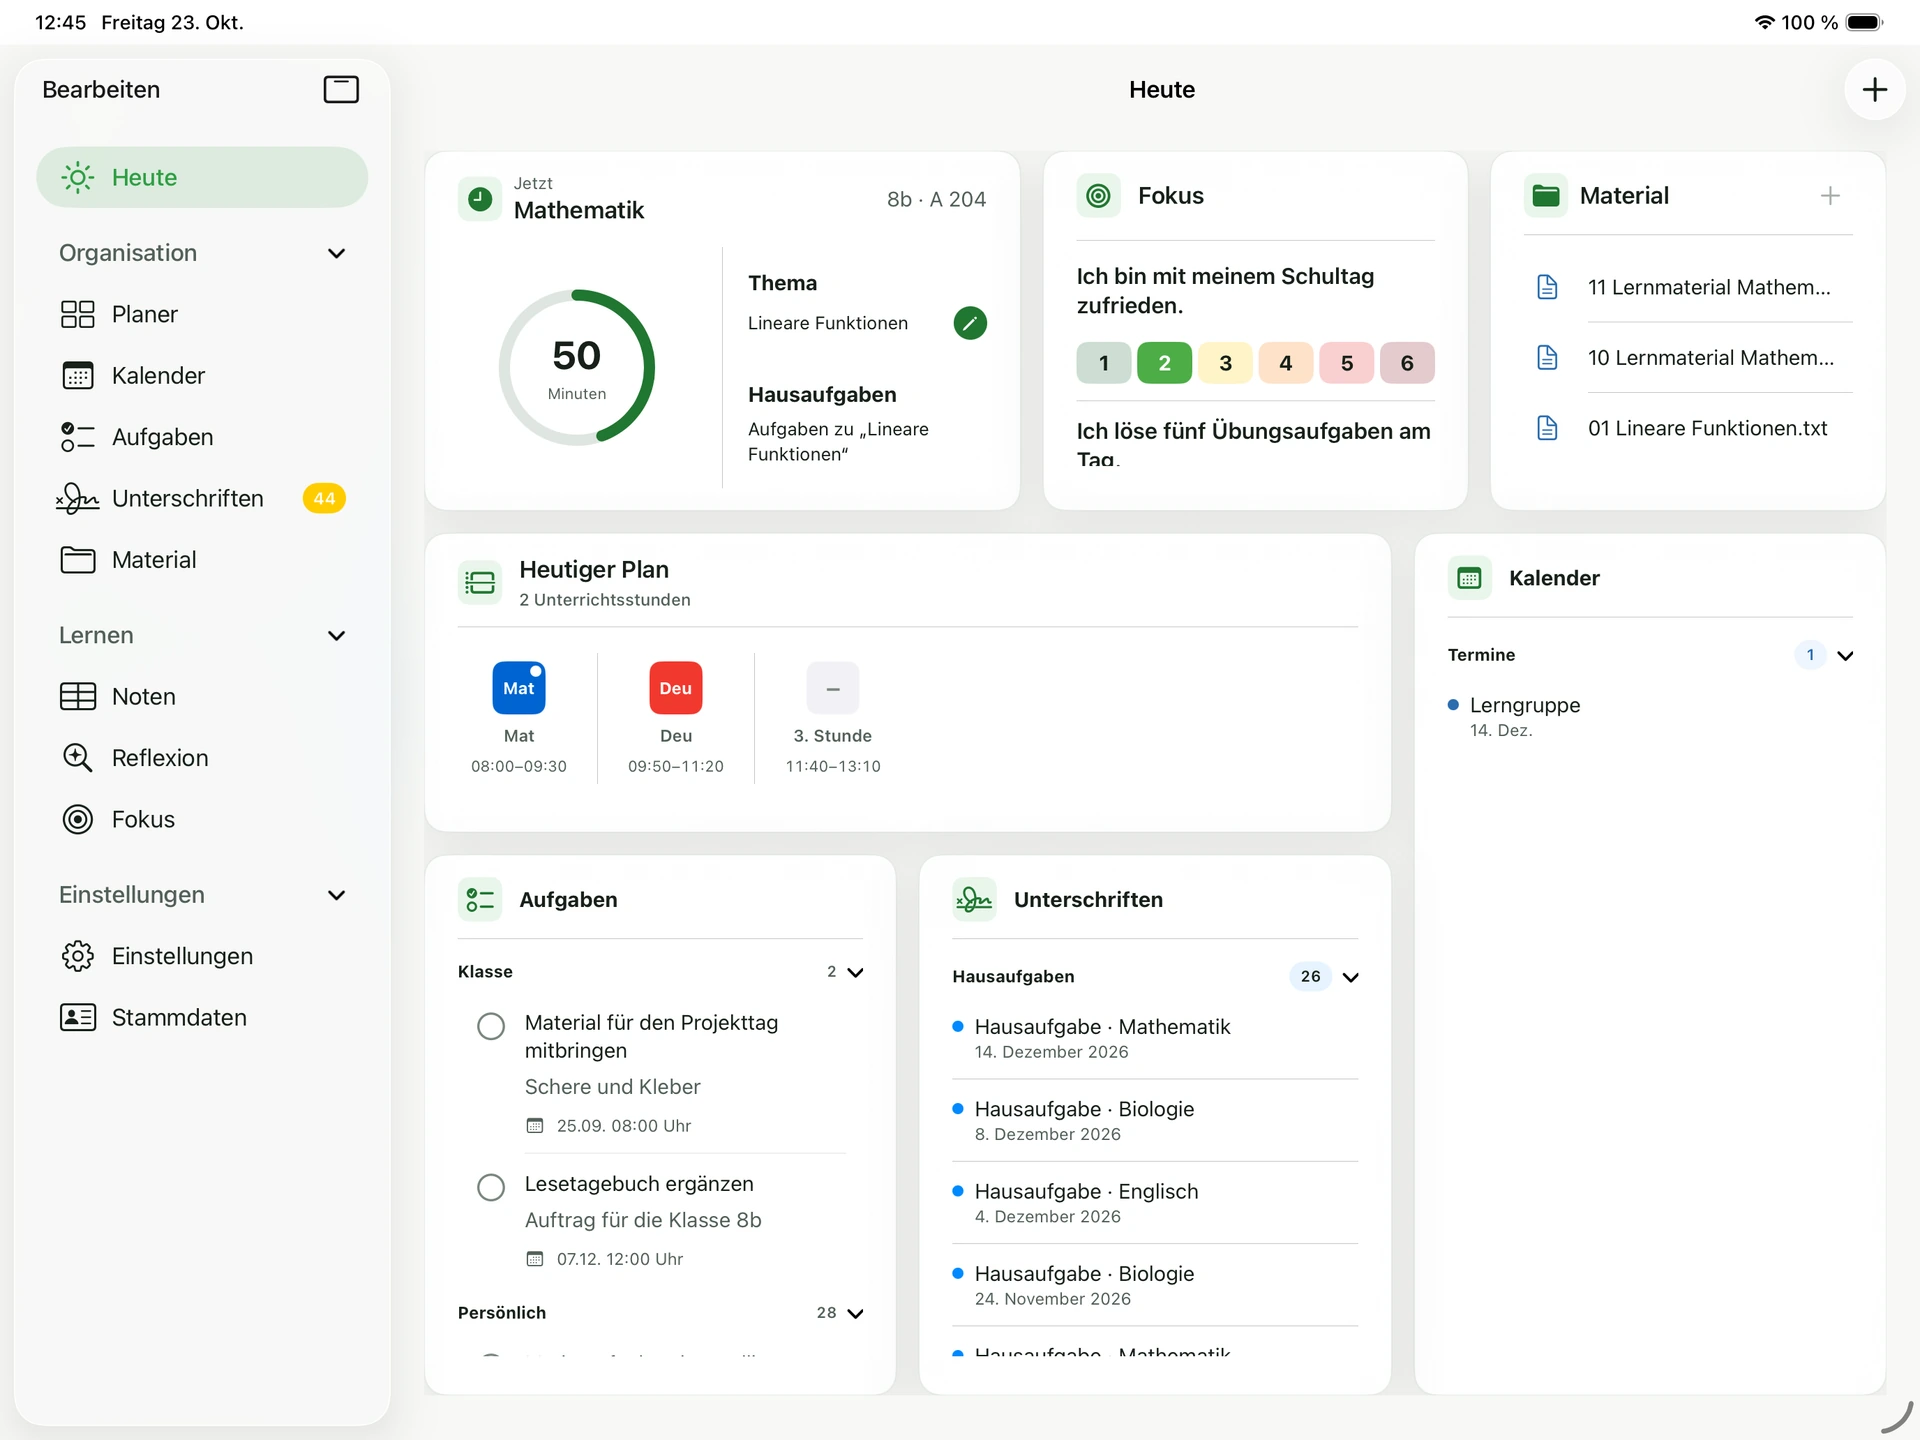
Task: Open file 01 Lineare Funktionen.txt
Action: pos(1688,428)
